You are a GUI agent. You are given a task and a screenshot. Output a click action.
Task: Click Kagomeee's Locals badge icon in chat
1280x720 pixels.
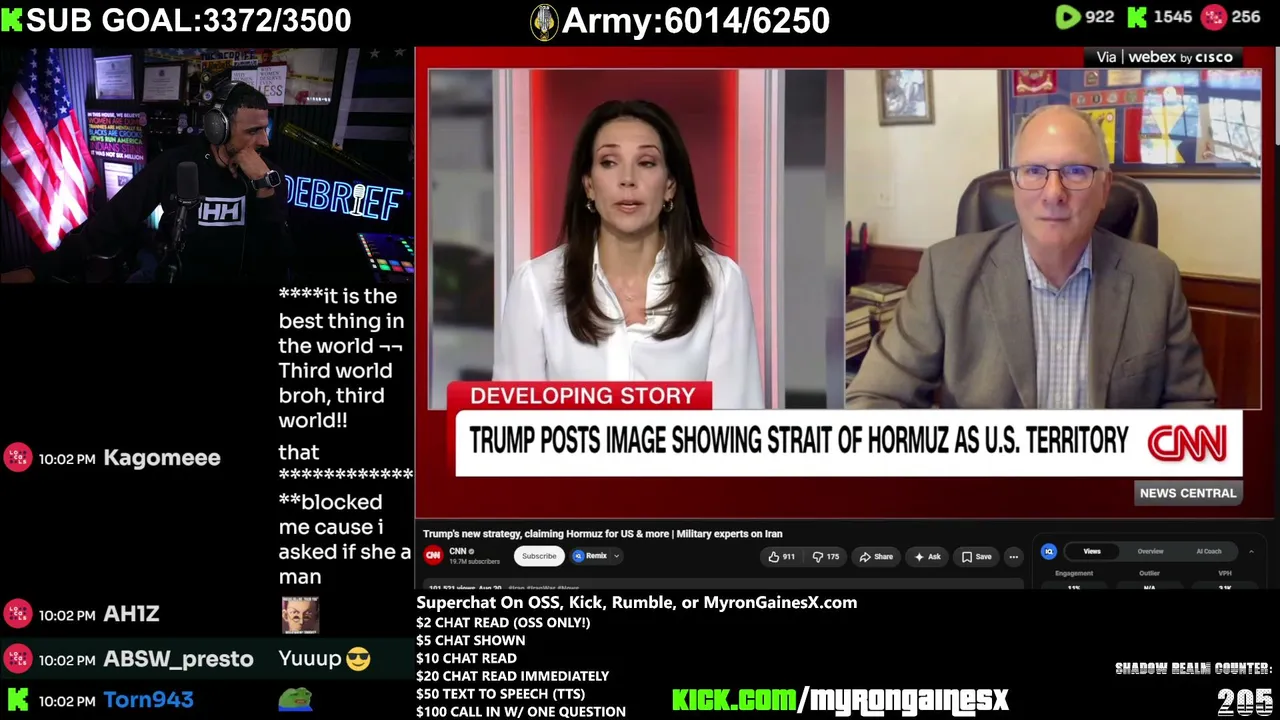tap(17, 458)
